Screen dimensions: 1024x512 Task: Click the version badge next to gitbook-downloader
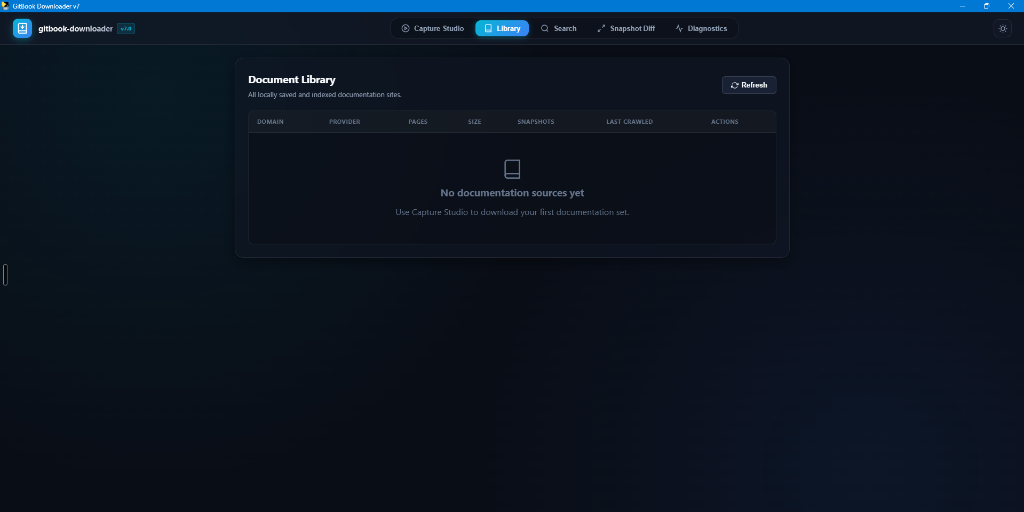coord(126,29)
